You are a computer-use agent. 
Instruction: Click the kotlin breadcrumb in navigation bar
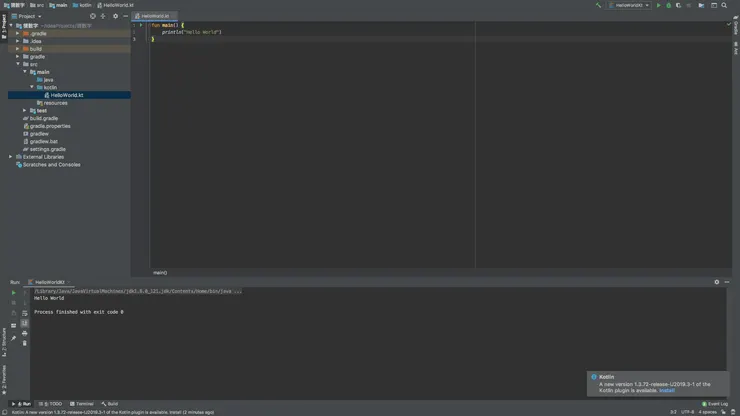click(82, 5)
